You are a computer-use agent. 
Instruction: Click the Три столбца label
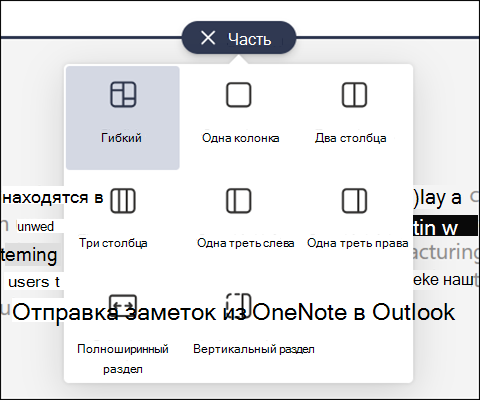tap(113, 243)
